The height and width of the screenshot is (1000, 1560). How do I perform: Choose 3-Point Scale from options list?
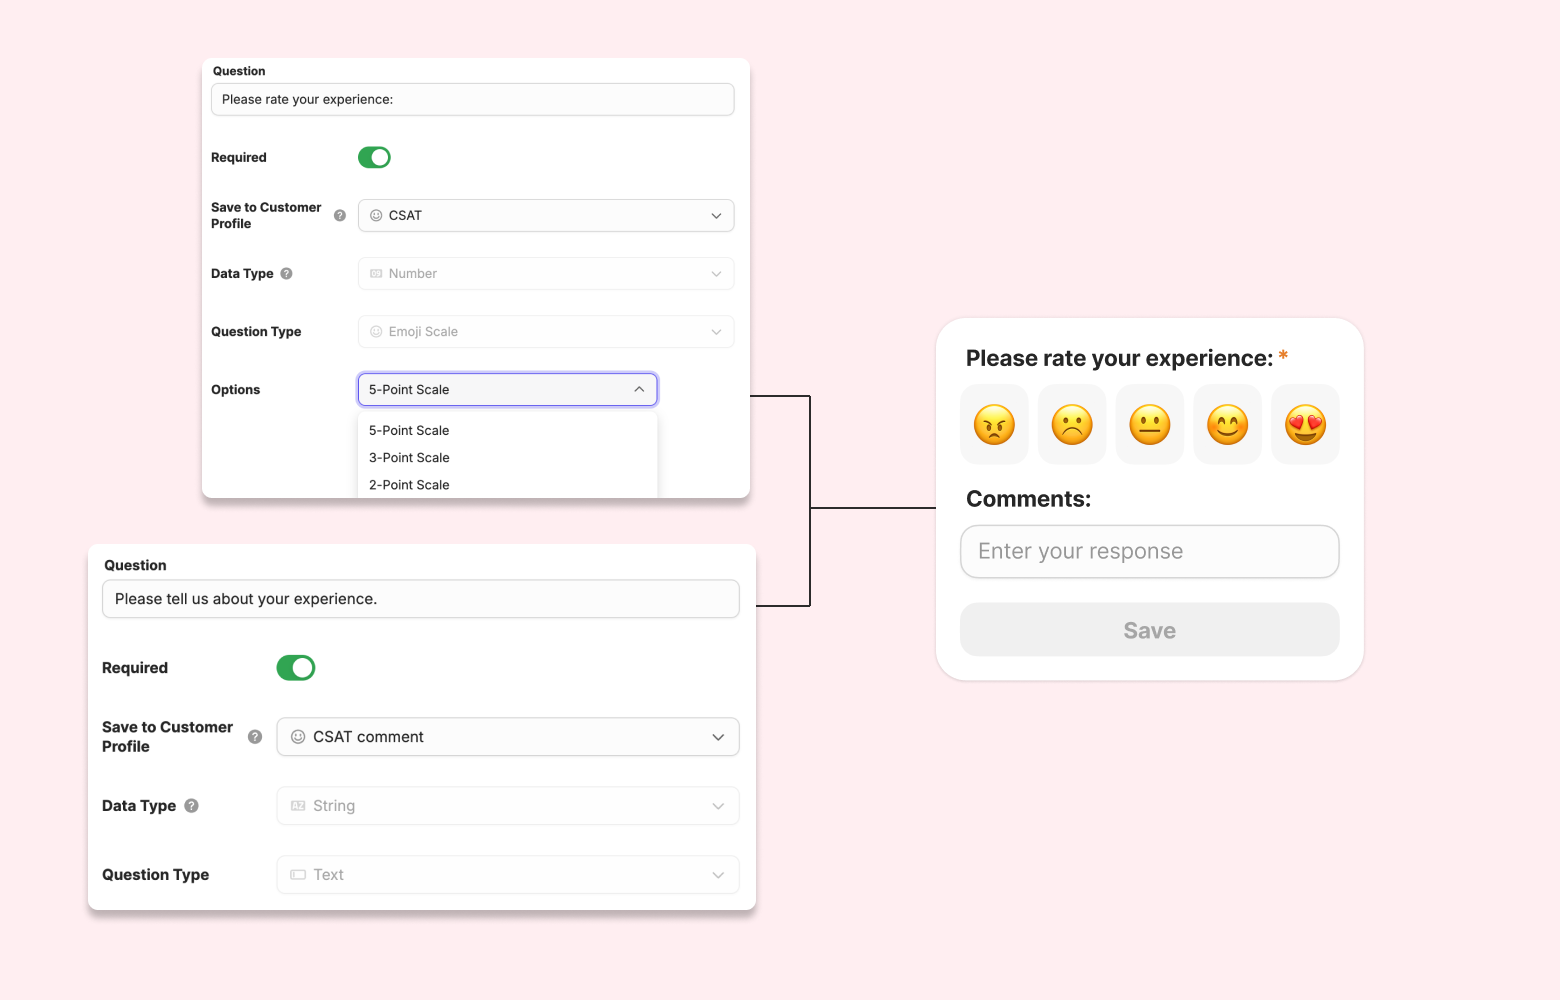(x=410, y=458)
